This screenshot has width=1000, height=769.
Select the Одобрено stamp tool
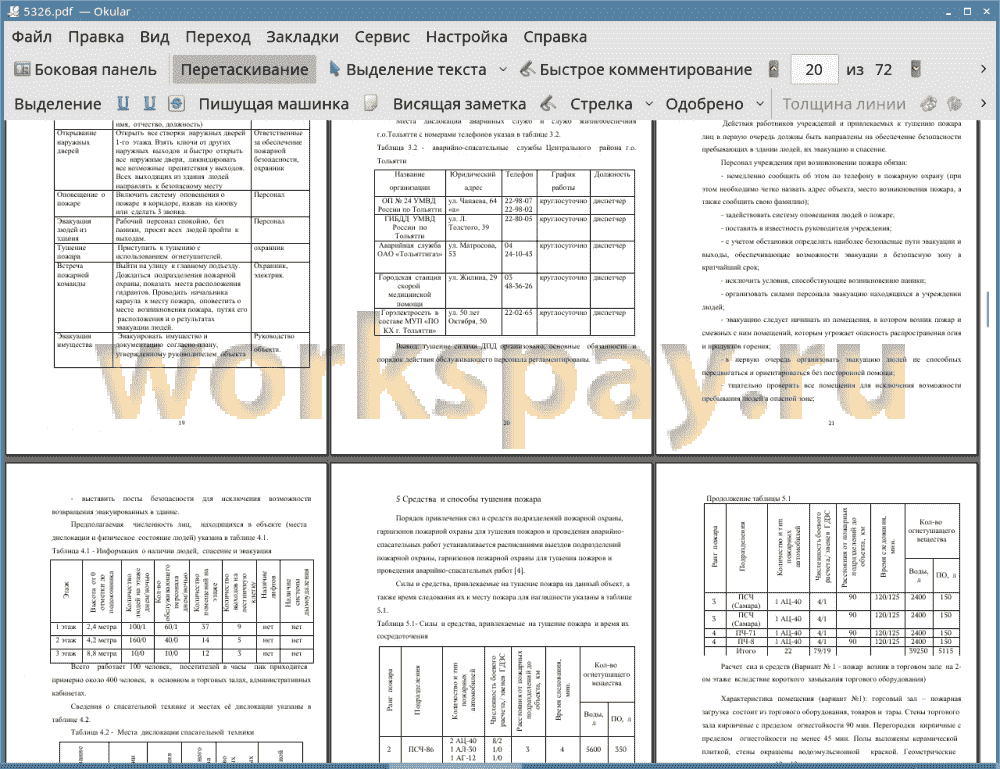pyautogui.click(x=704, y=104)
